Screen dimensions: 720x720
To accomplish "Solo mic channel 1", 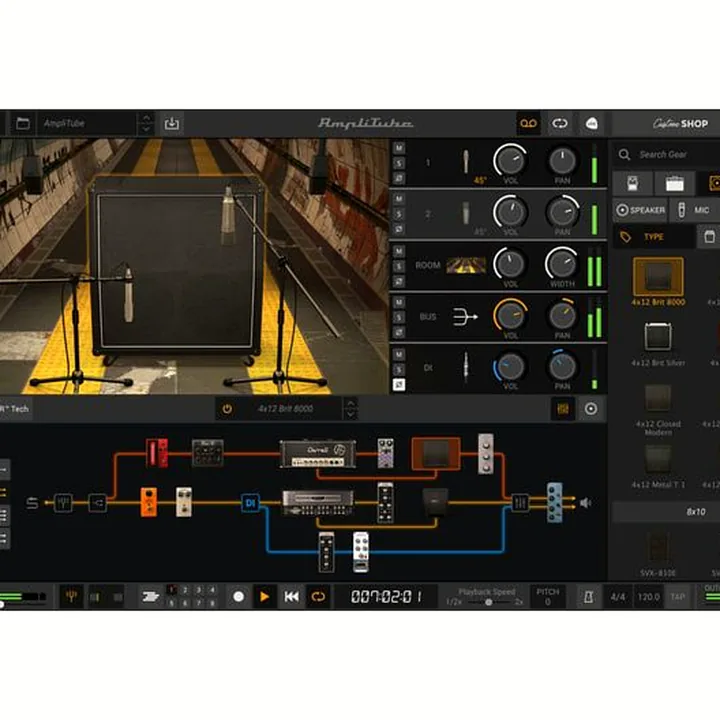I will [399, 163].
